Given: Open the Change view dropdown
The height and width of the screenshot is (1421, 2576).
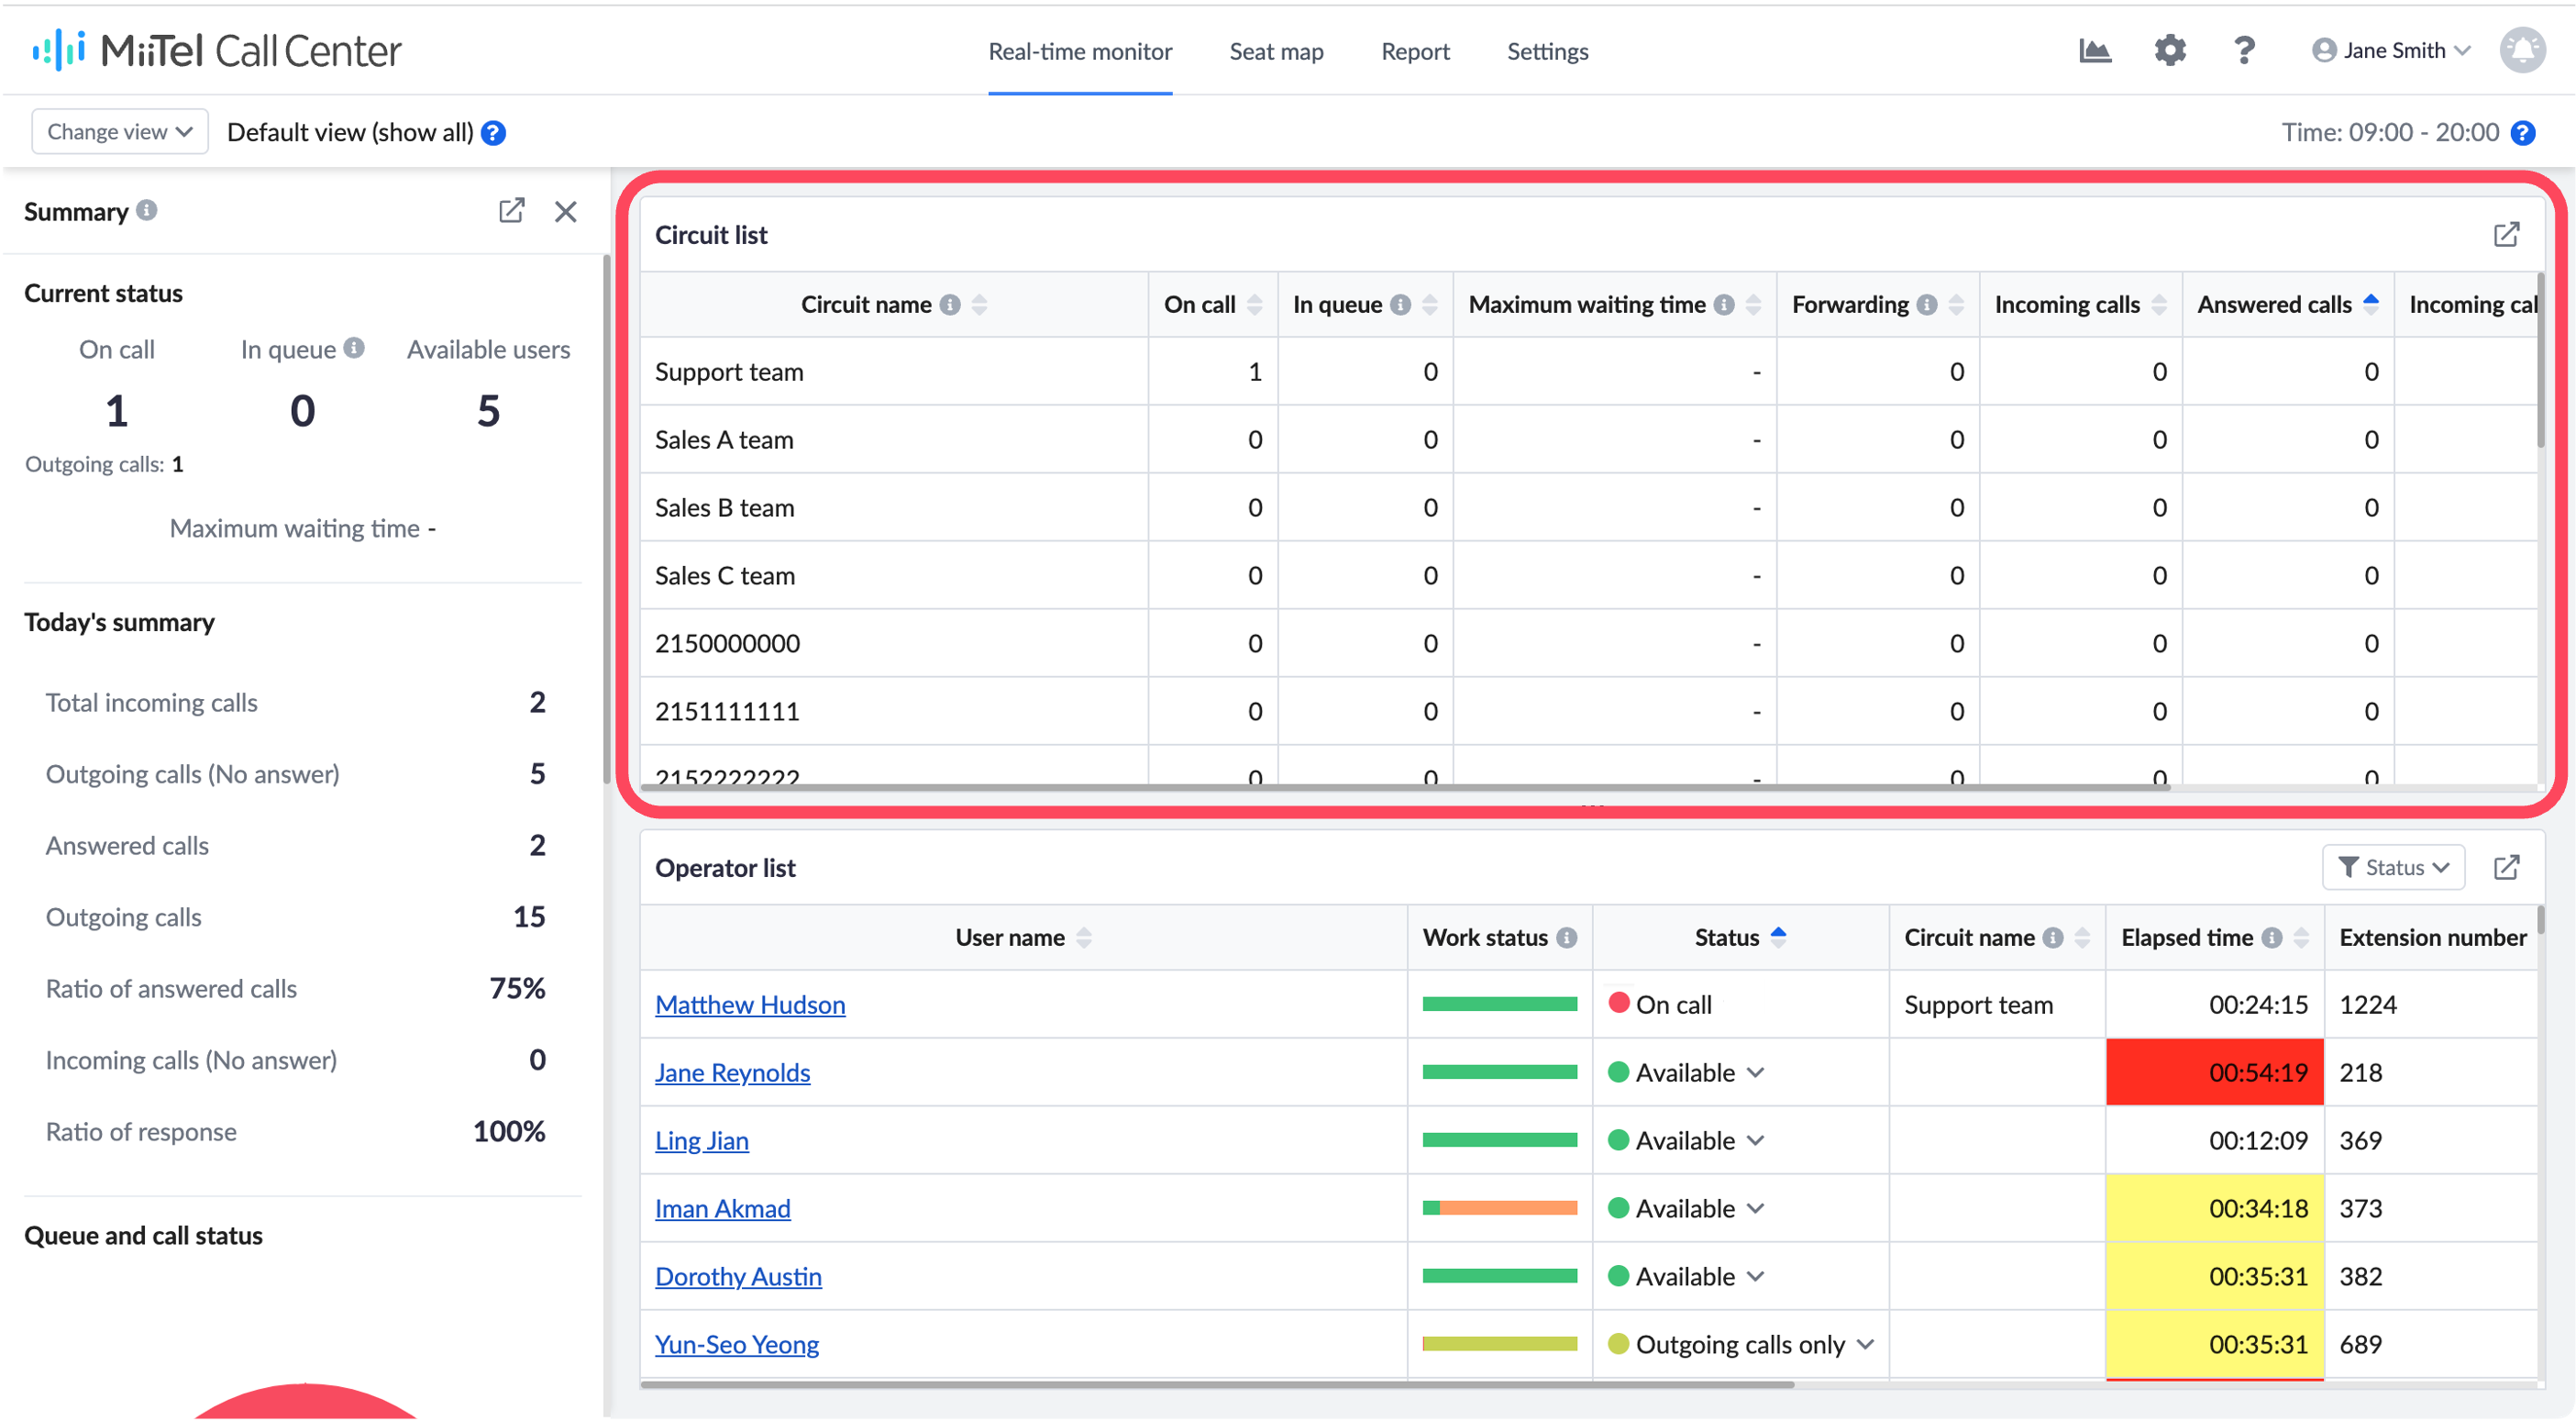Looking at the screenshot, I should (120, 132).
